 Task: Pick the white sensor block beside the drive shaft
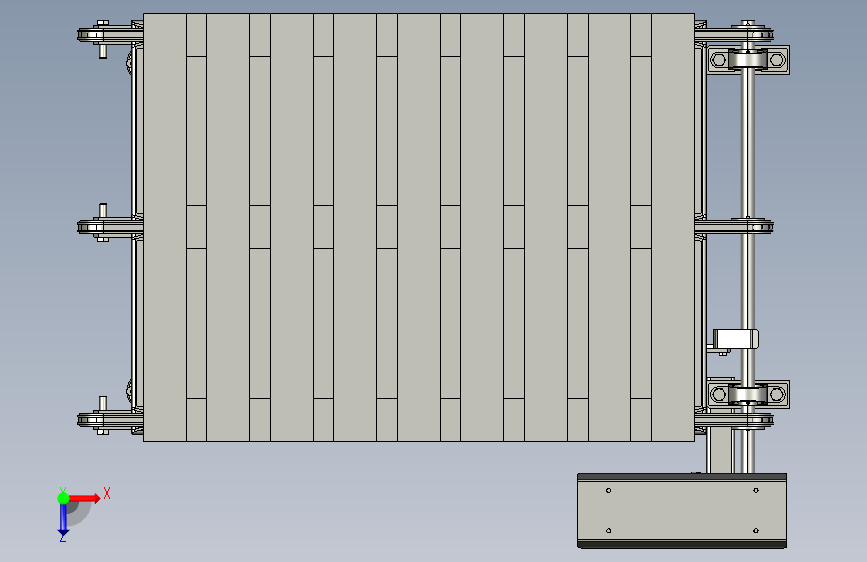[735, 339]
